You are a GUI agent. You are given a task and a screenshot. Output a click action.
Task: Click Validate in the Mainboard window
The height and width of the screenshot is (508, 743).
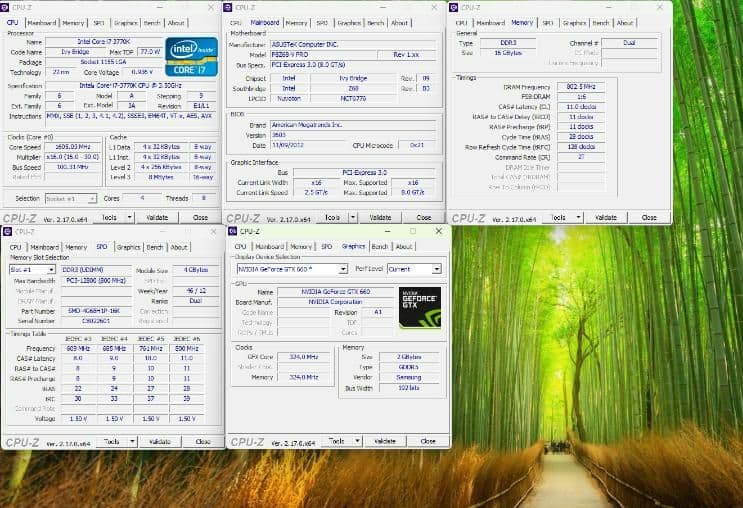click(x=380, y=218)
